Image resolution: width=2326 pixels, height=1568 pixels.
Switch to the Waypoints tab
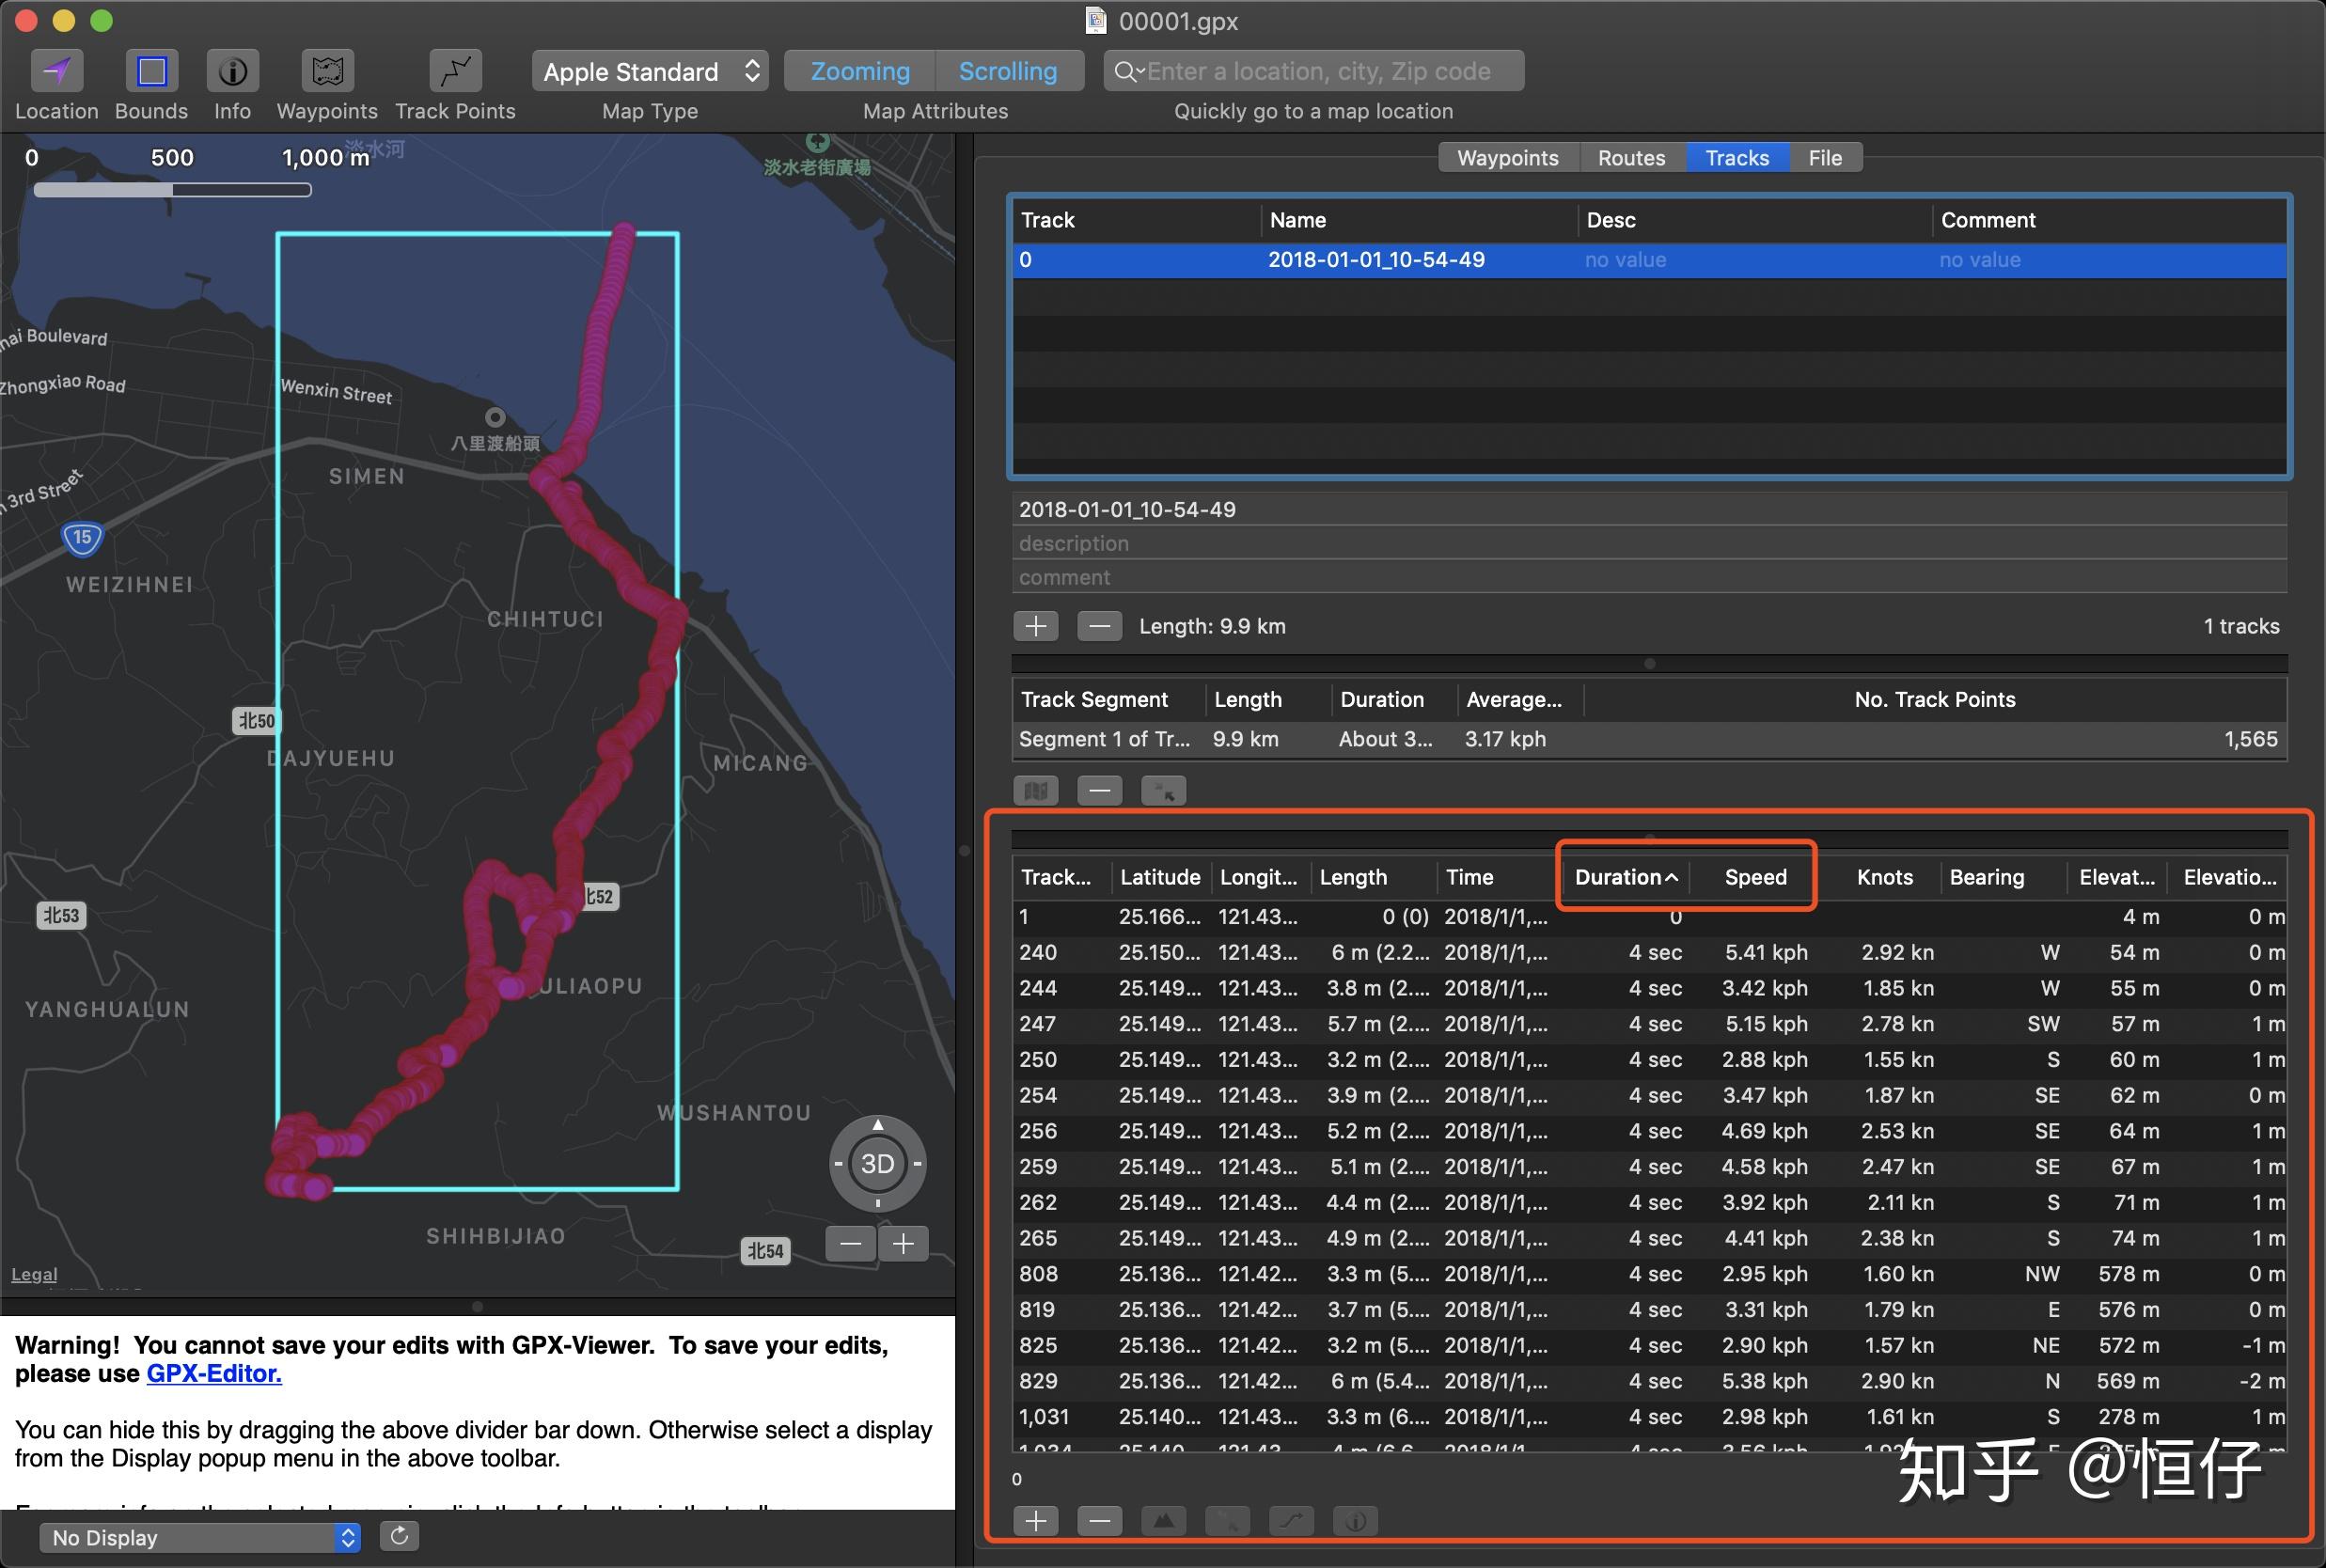(x=1507, y=158)
